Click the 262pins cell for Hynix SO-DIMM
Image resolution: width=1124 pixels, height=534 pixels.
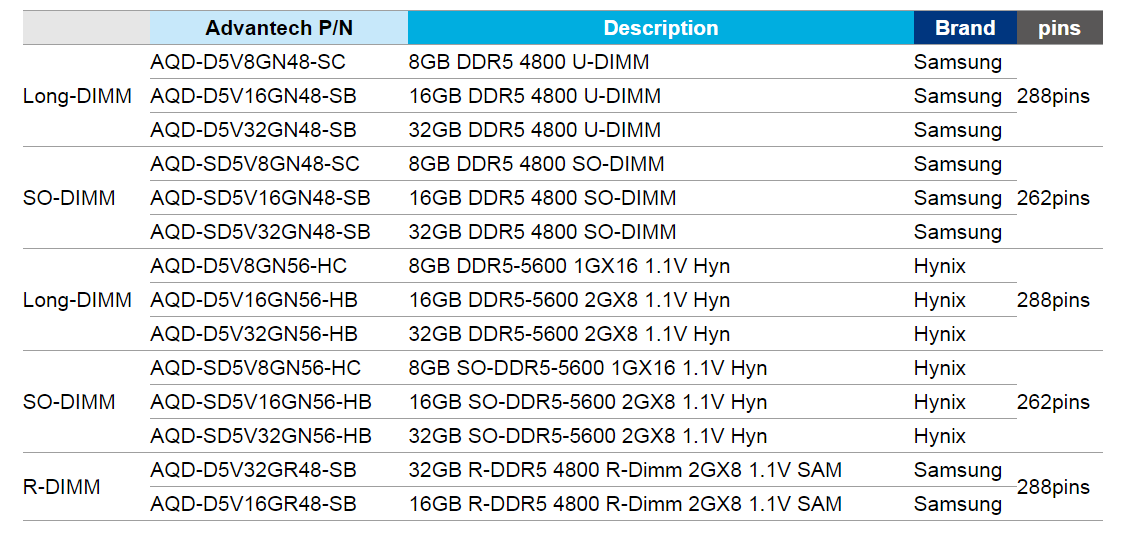coord(1053,402)
